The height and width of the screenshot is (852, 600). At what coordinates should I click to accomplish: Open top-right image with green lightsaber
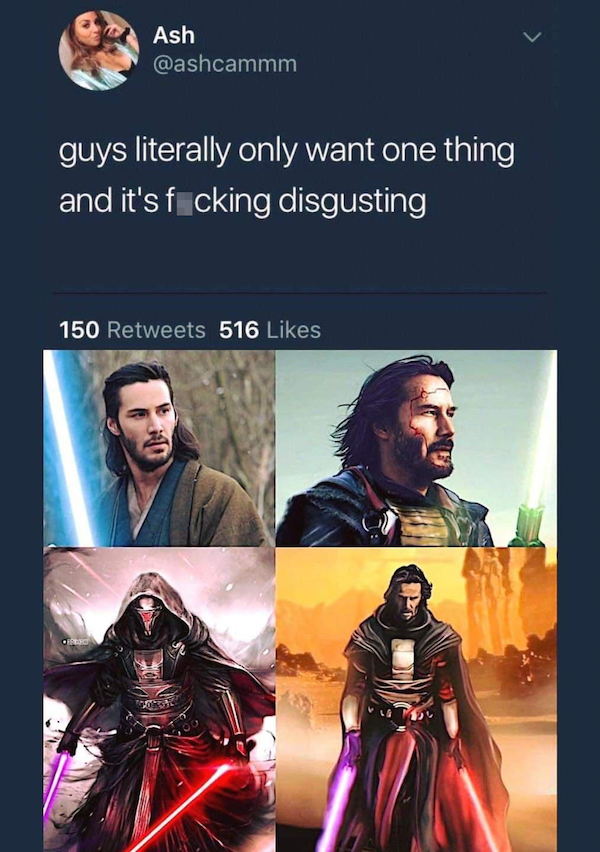[x=416, y=448]
